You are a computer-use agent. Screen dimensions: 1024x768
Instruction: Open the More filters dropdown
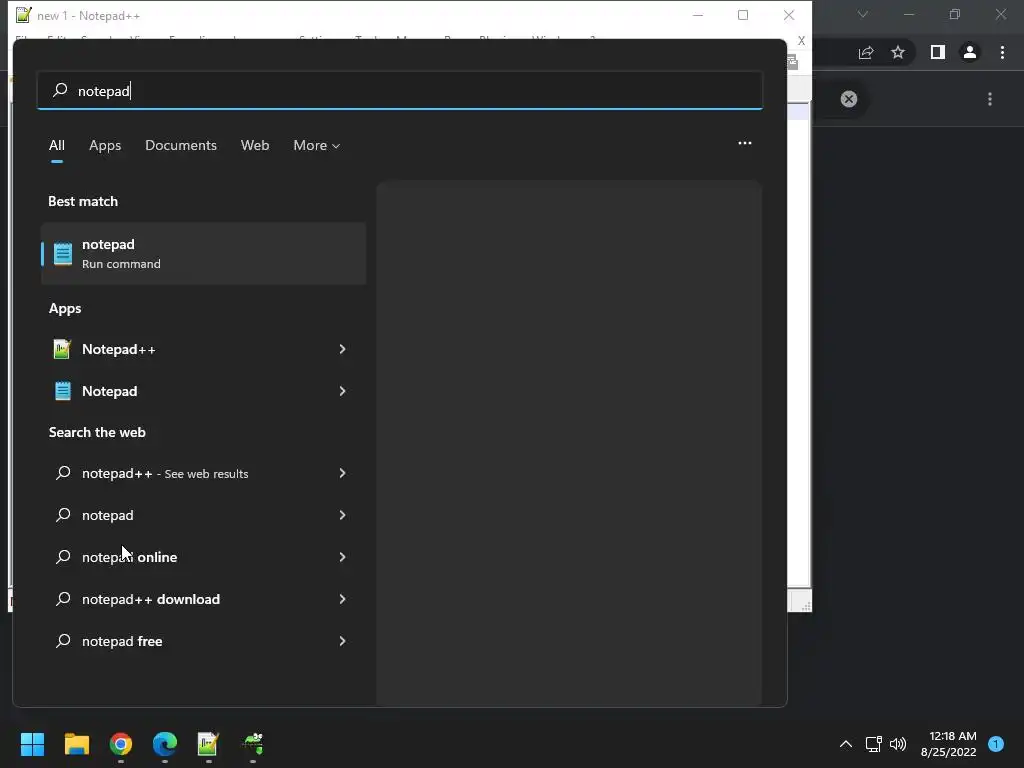317,145
